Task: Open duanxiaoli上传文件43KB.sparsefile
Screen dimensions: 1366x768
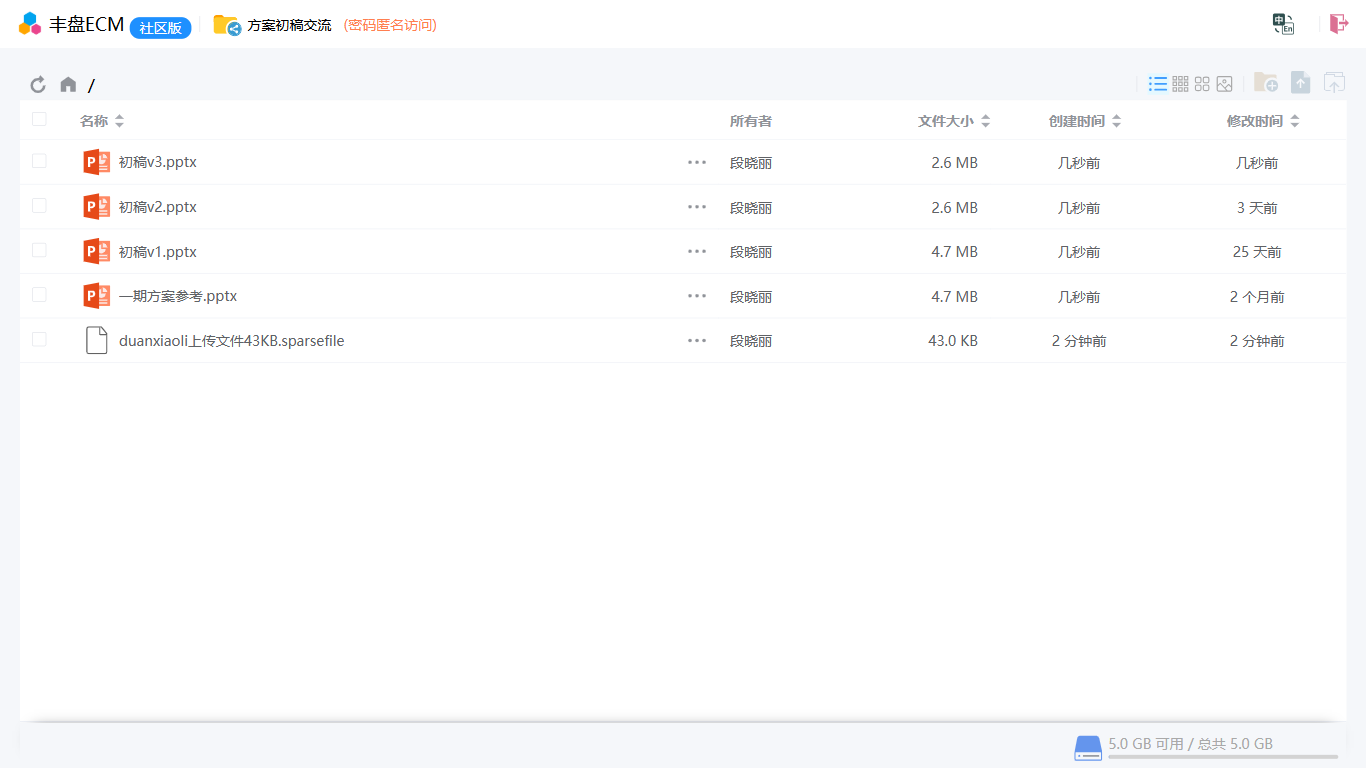Action: pyautogui.click(x=232, y=341)
